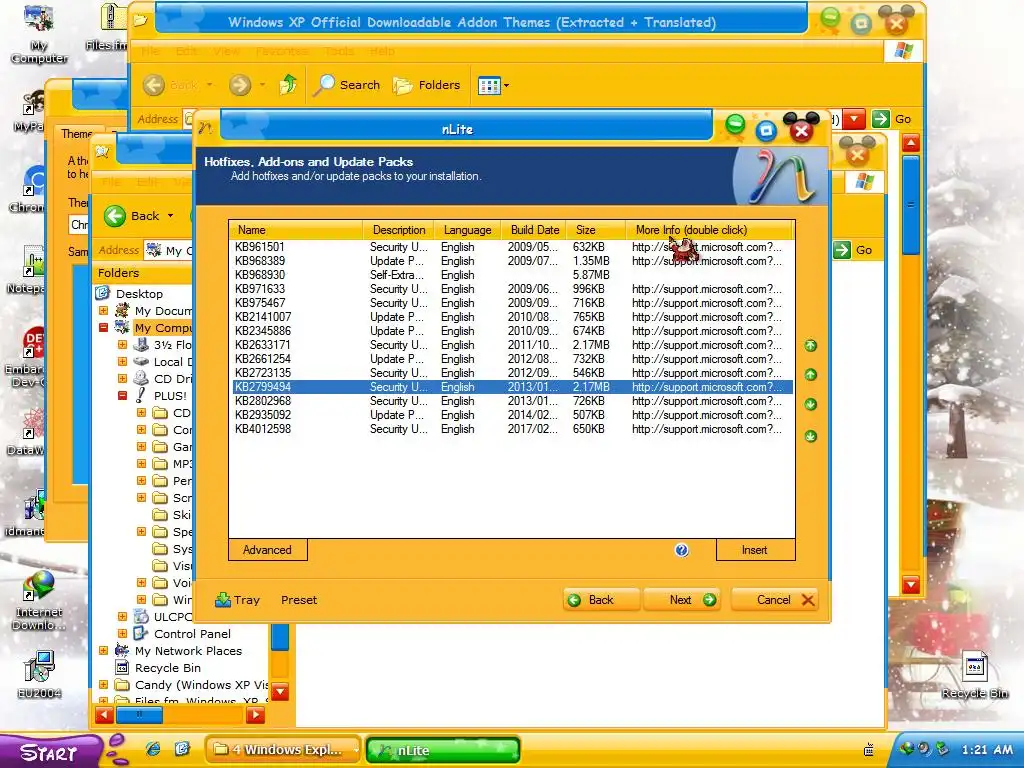Click the Back button in nLite wizard
The width and height of the screenshot is (1024, 768).
click(x=601, y=600)
